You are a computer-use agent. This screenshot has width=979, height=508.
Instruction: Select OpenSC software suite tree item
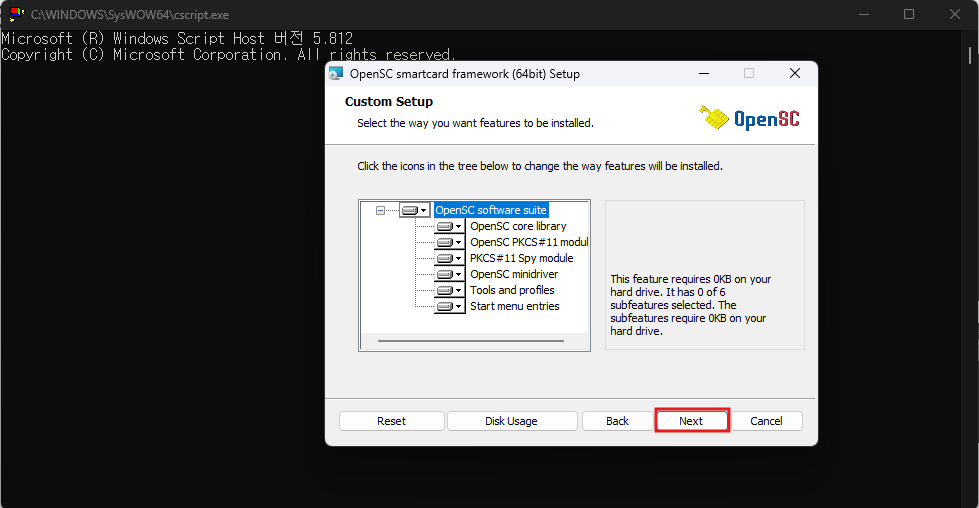tap(491, 210)
